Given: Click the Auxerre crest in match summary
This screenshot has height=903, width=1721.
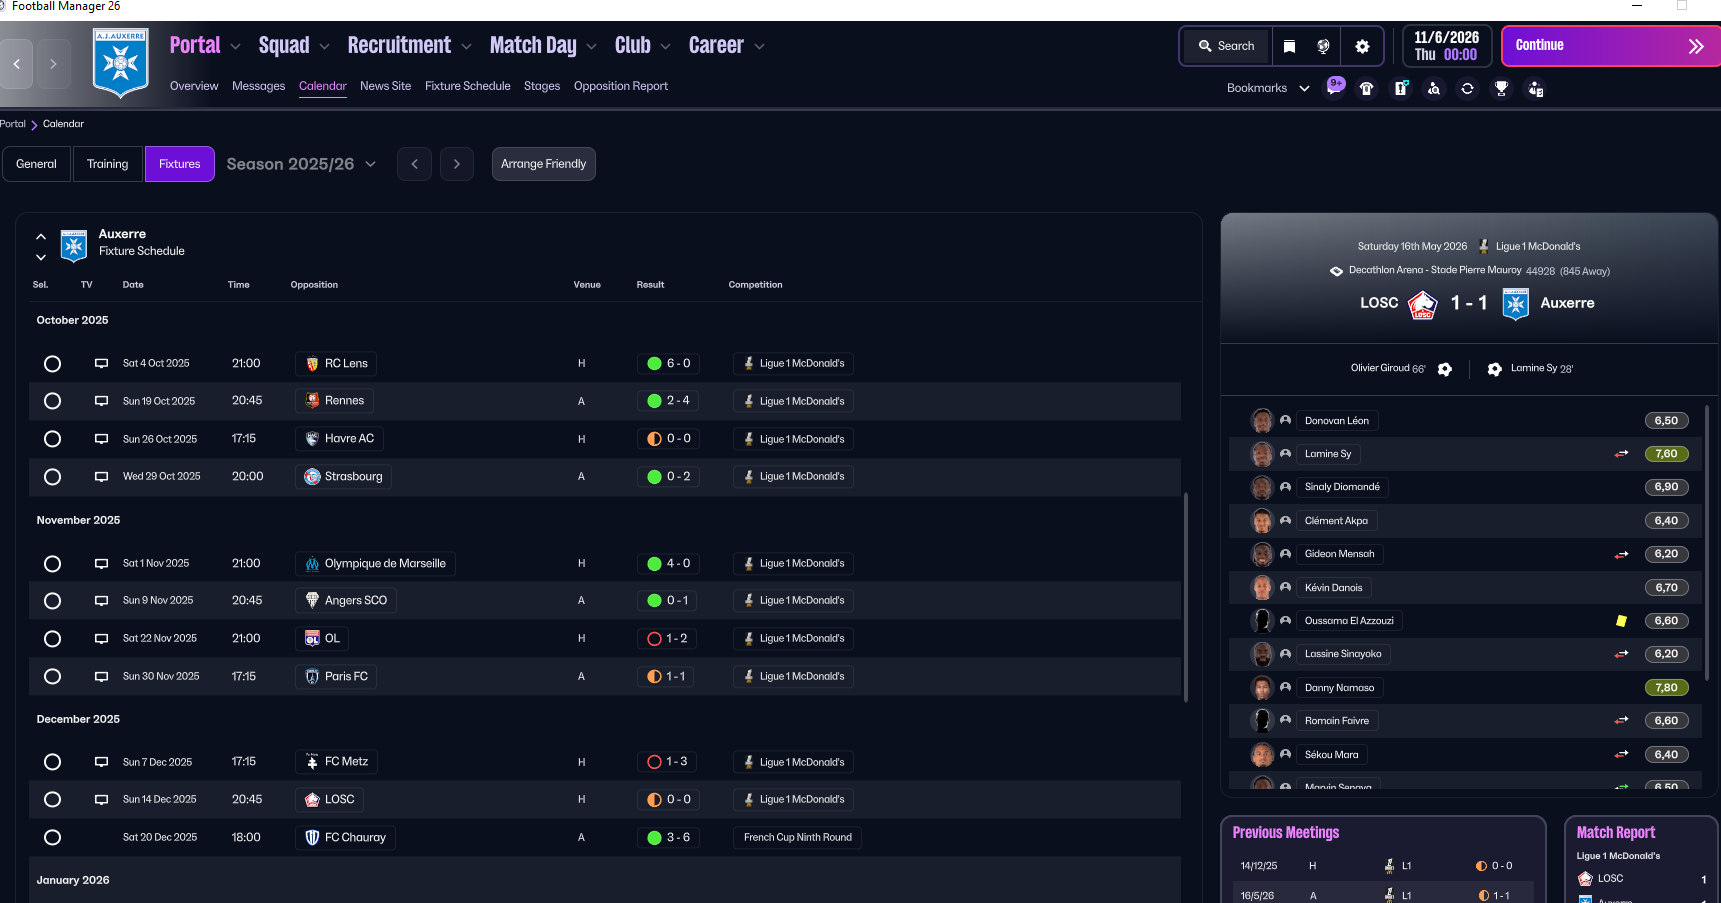Looking at the screenshot, I should coord(1516,304).
